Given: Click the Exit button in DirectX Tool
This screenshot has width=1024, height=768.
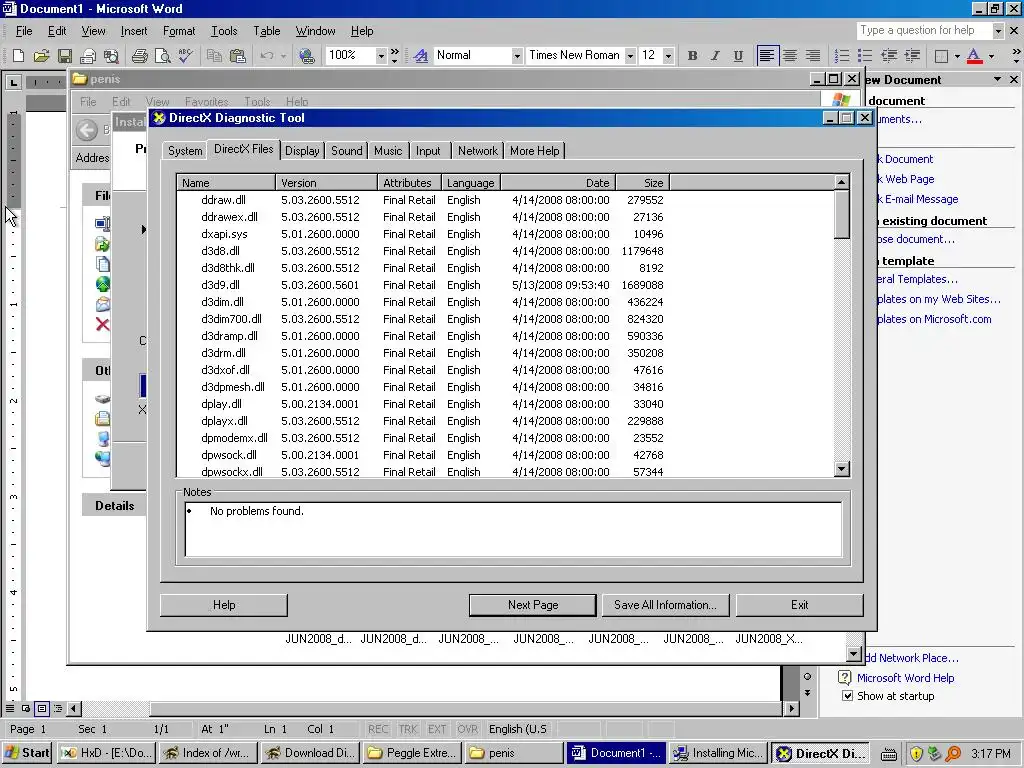Looking at the screenshot, I should click(x=799, y=605).
